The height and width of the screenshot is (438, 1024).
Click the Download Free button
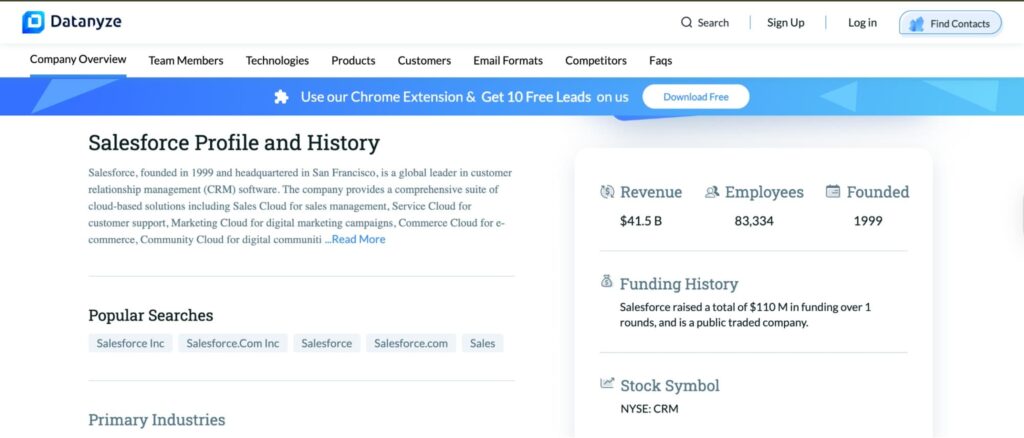pos(696,97)
